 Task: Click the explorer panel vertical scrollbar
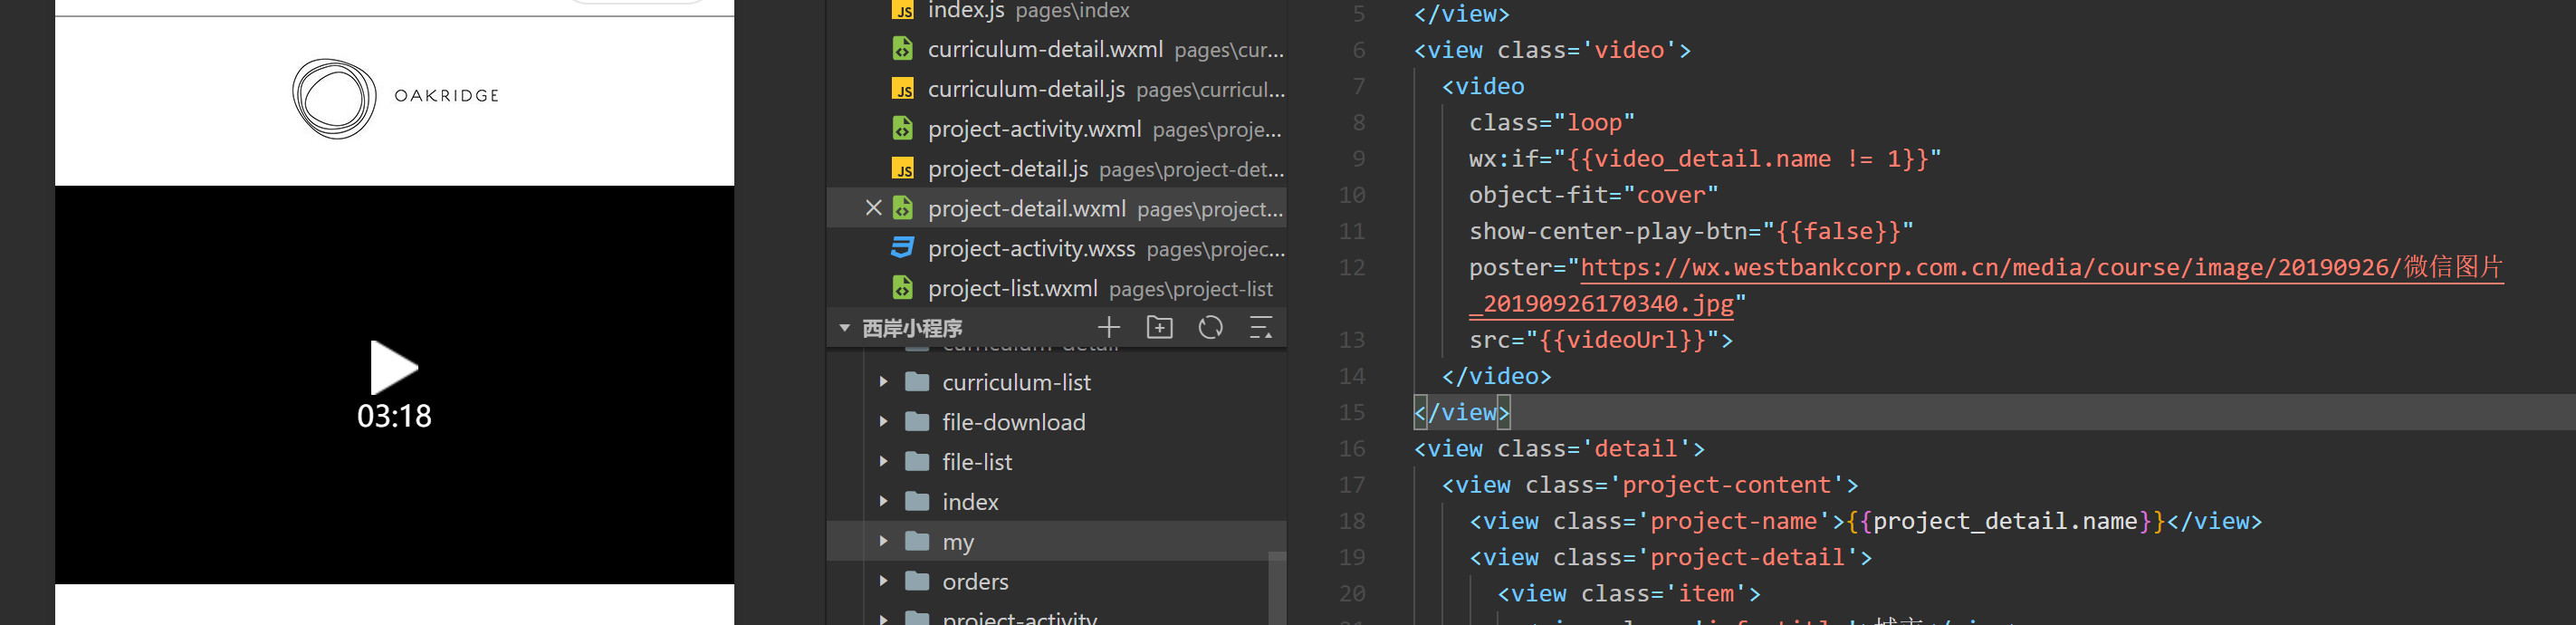[1277, 588]
